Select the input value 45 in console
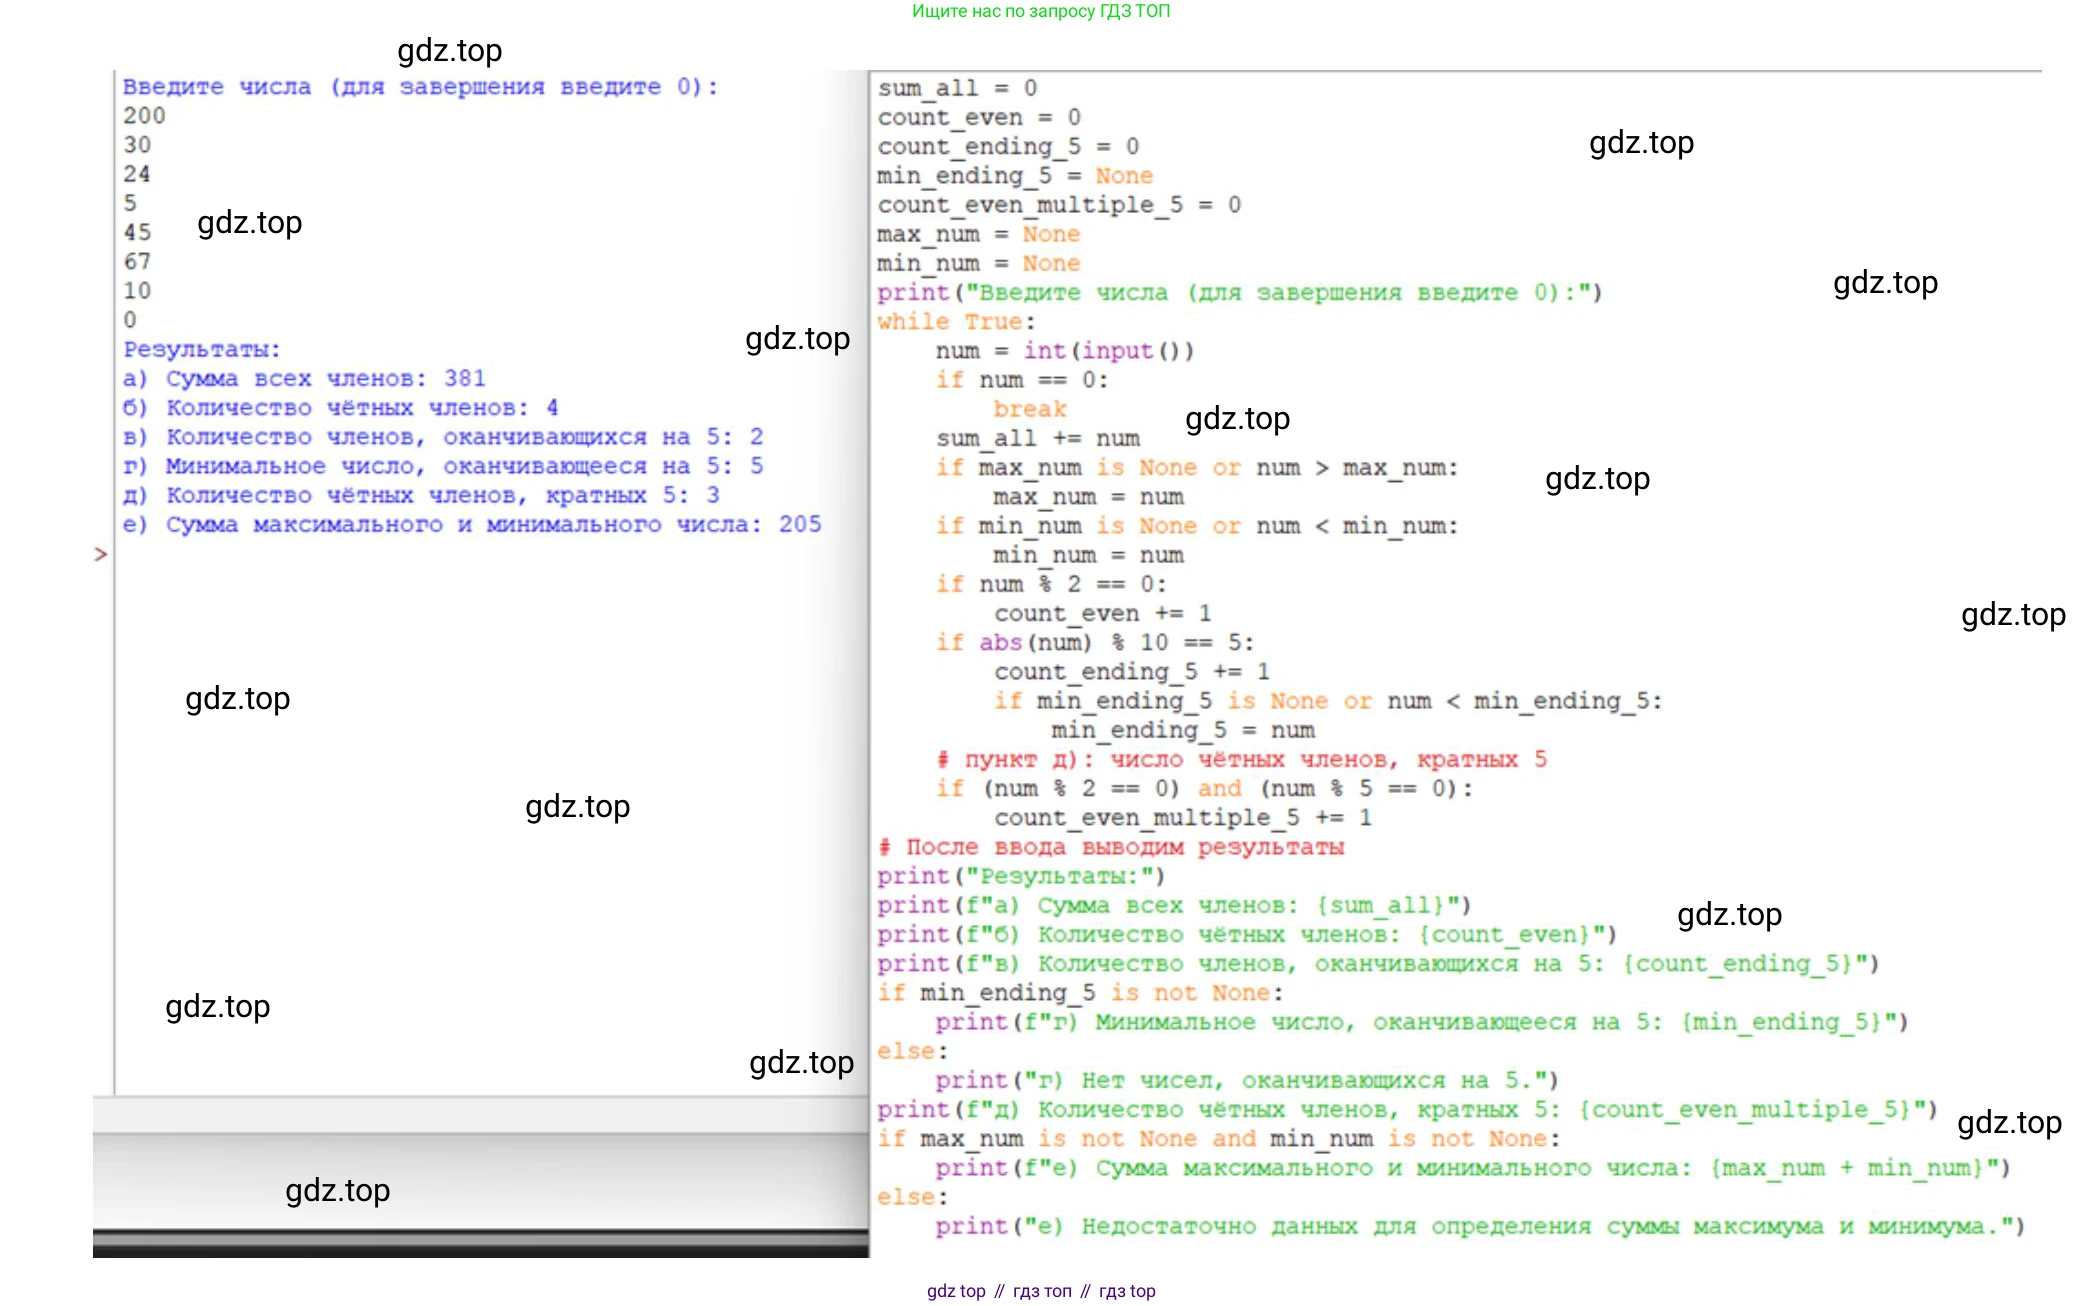This screenshot has height=1306, width=2084. pyautogui.click(x=137, y=232)
